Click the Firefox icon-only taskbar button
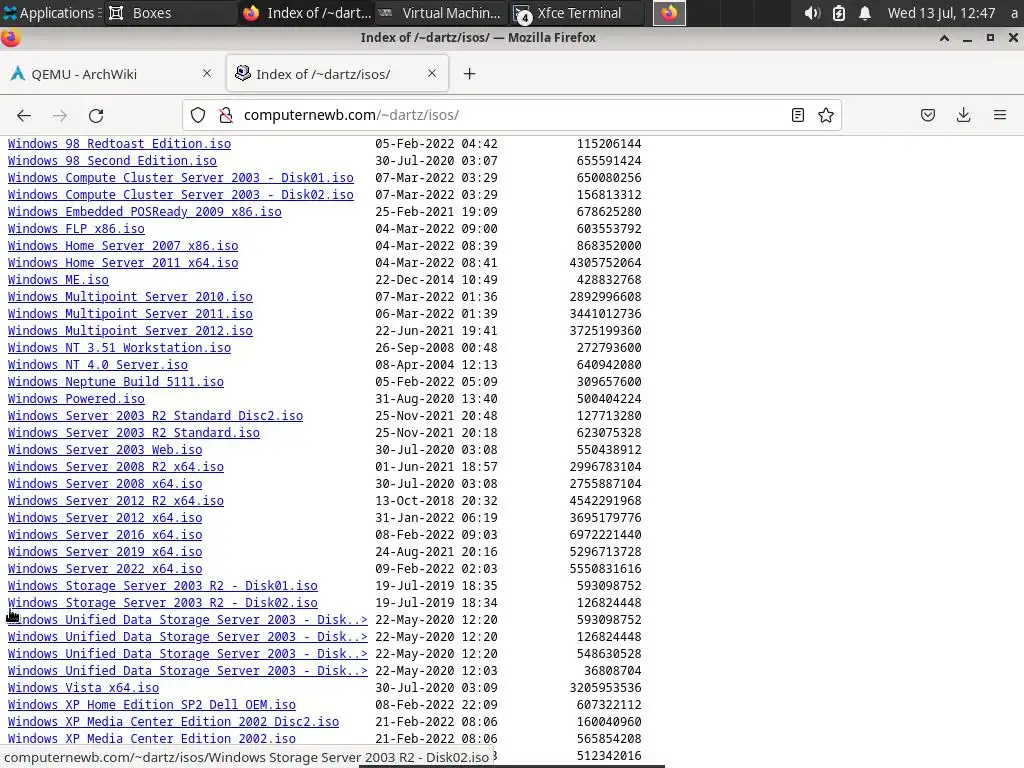The image size is (1024, 768). [x=669, y=13]
